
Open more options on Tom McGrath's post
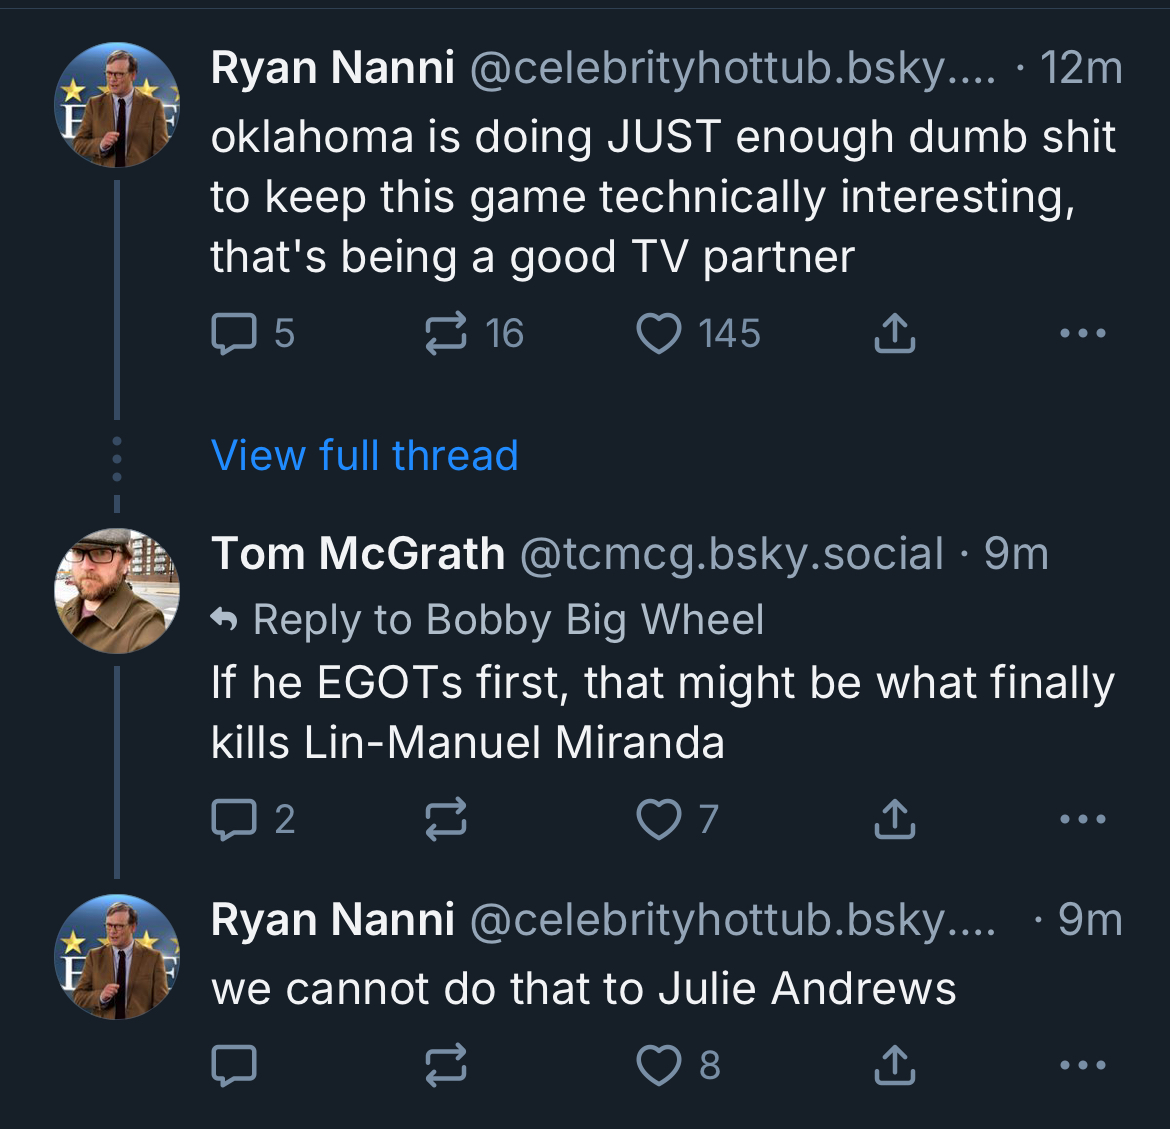[1082, 820]
